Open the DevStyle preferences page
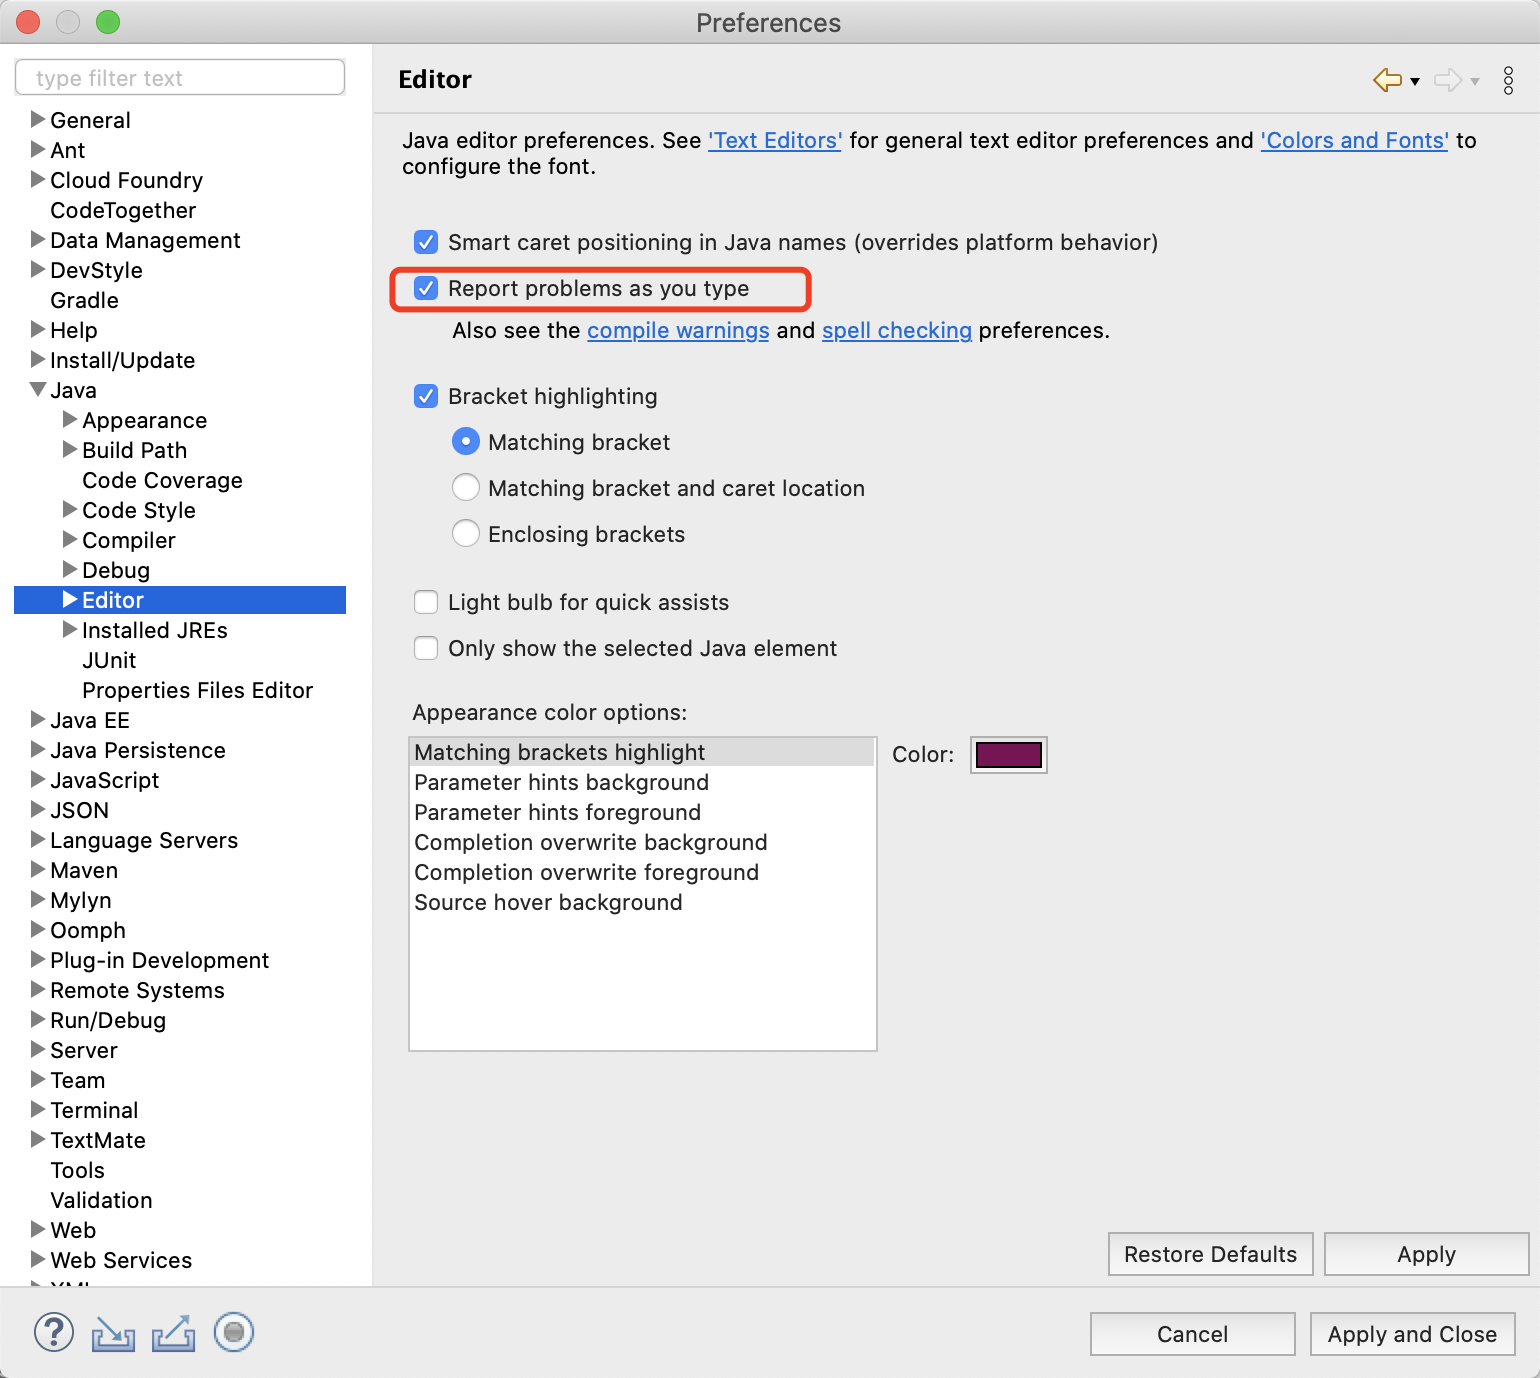The image size is (1540, 1378). click(x=96, y=270)
